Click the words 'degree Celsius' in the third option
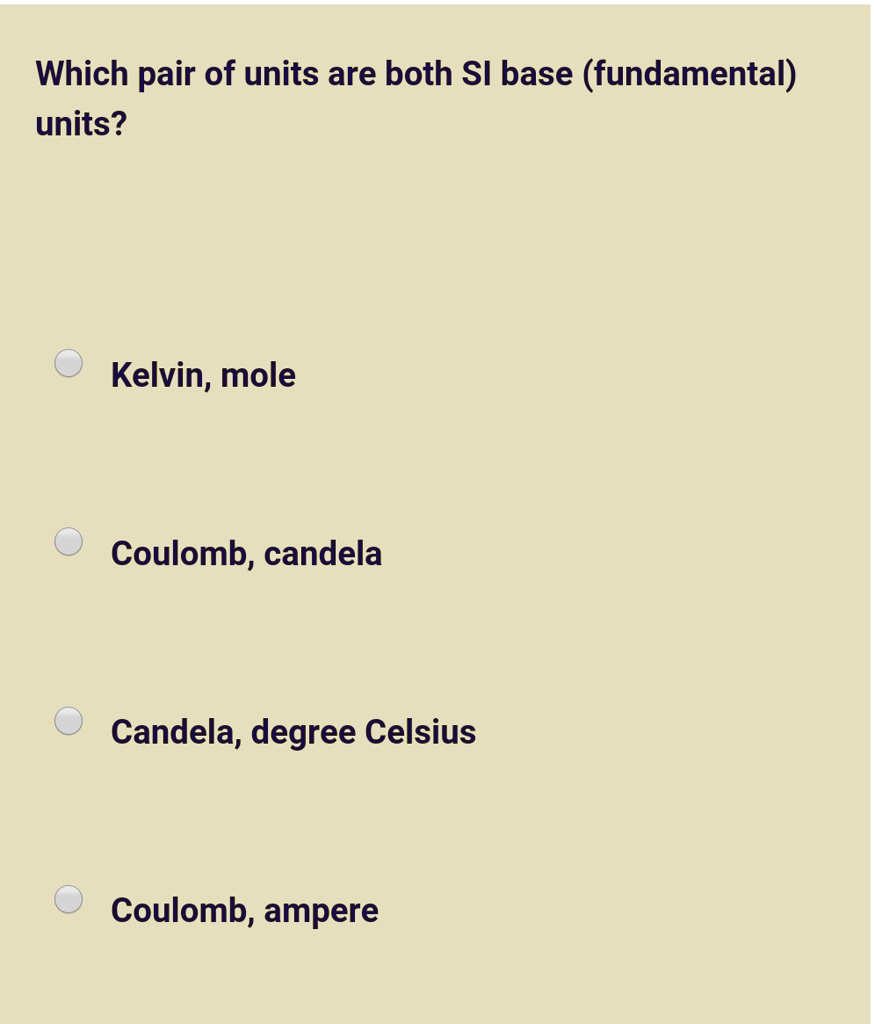The height and width of the screenshot is (1024, 874). 363,732
